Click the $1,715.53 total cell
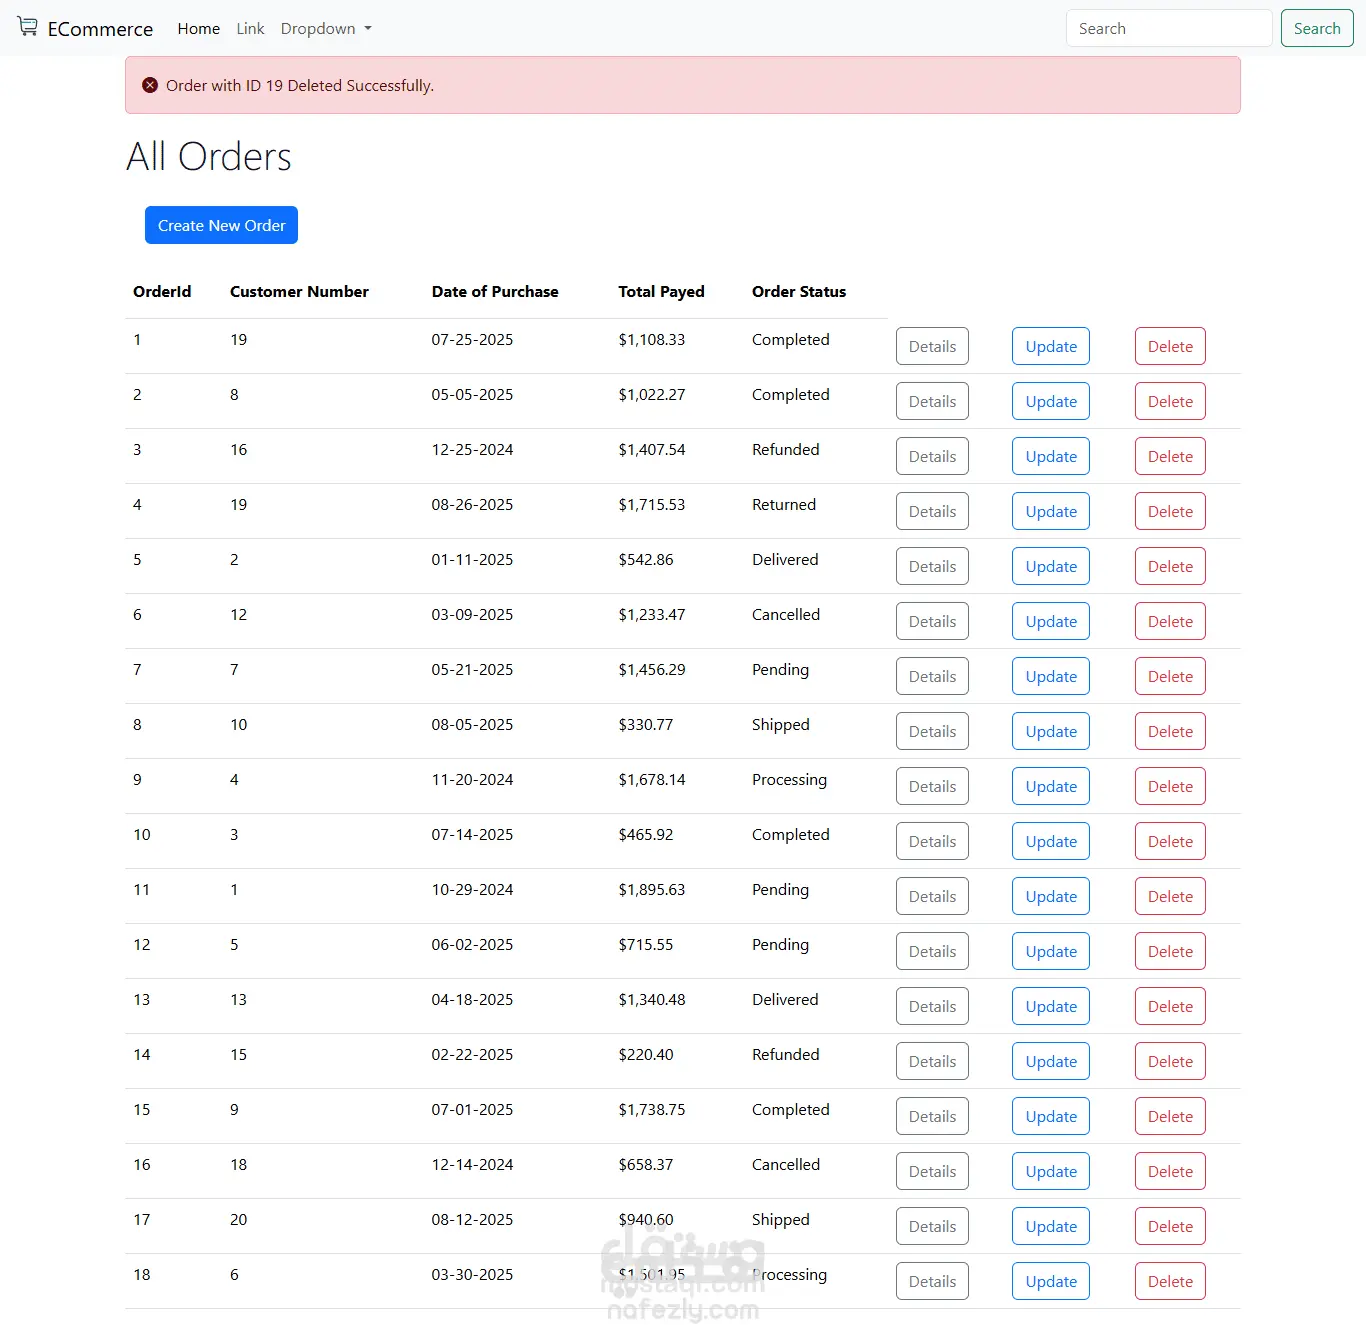The image size is (1366, 1325). pos(652,504)
